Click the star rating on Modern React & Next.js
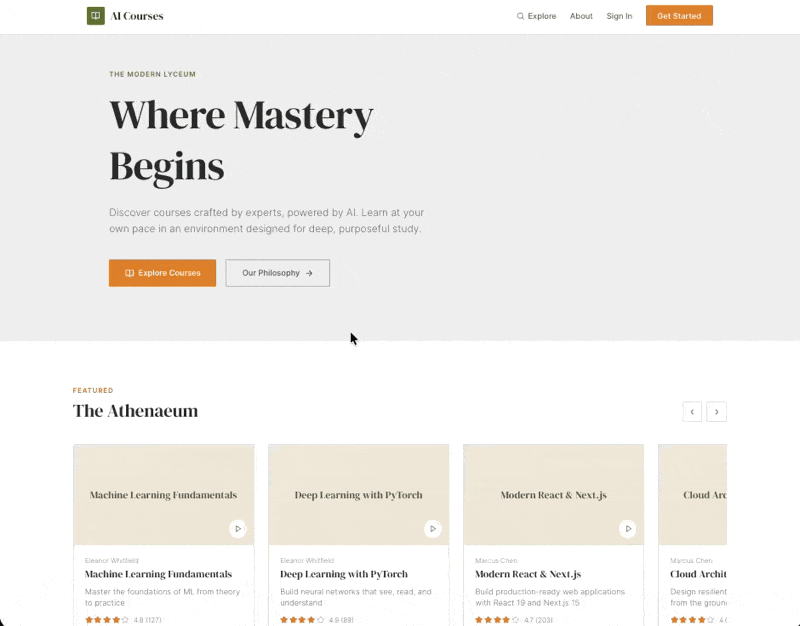The height and width of the screenshot is (626, 800). click(x=497, y=620)
